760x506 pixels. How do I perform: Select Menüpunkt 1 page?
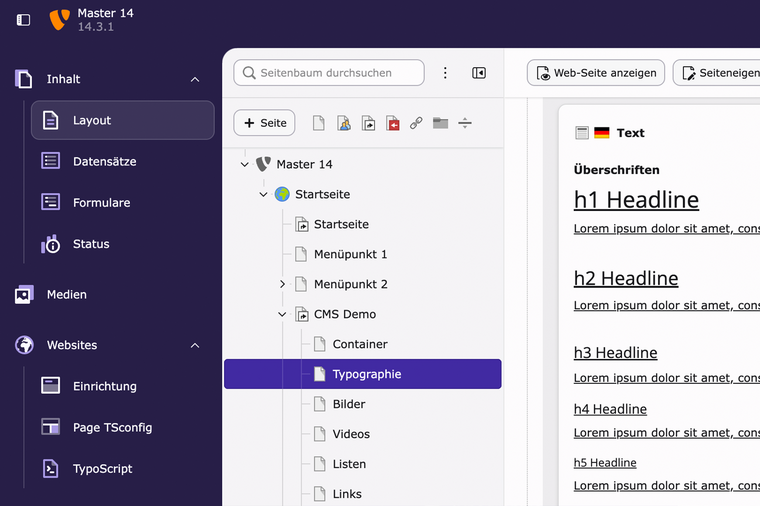350,254
